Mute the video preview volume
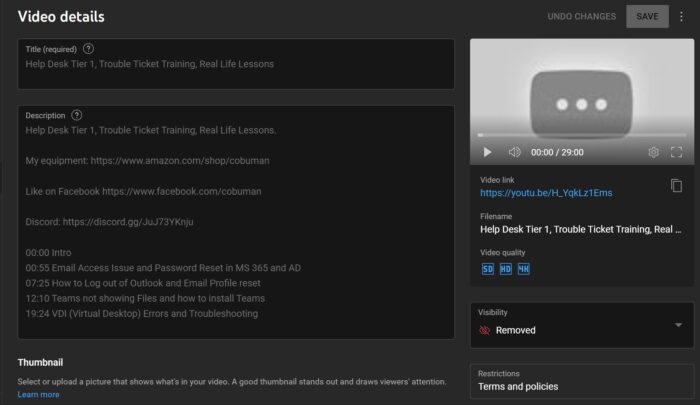Viewport: 700px width, 405px height. point(514,152)
